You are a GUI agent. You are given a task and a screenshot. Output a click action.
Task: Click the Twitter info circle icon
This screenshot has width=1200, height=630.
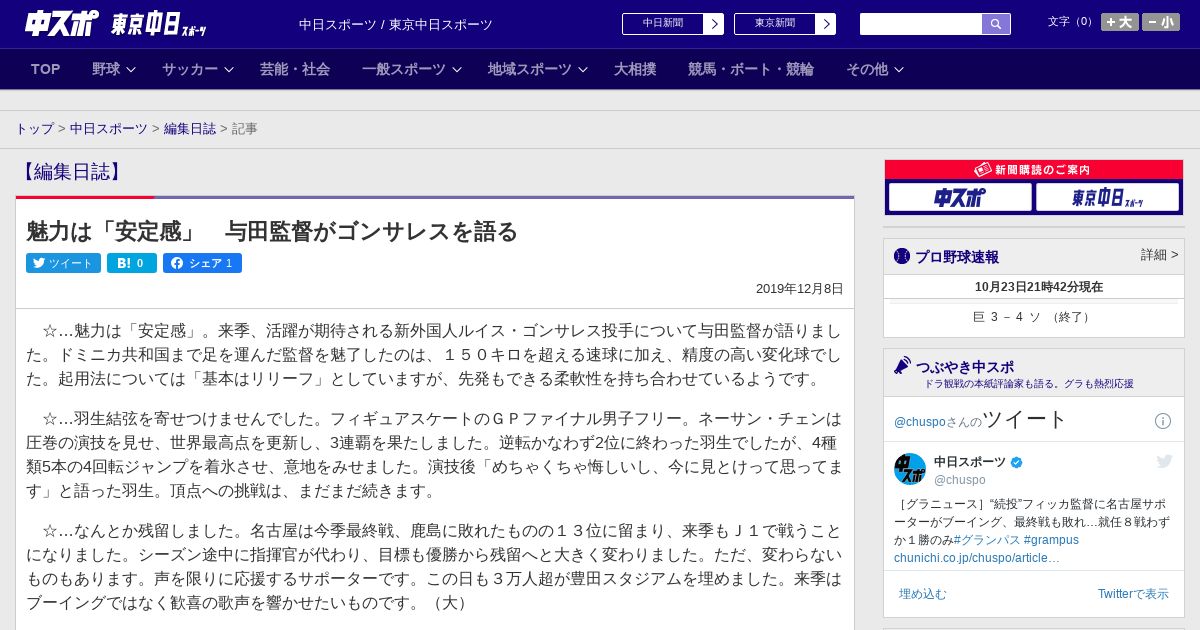(1163, 421)
